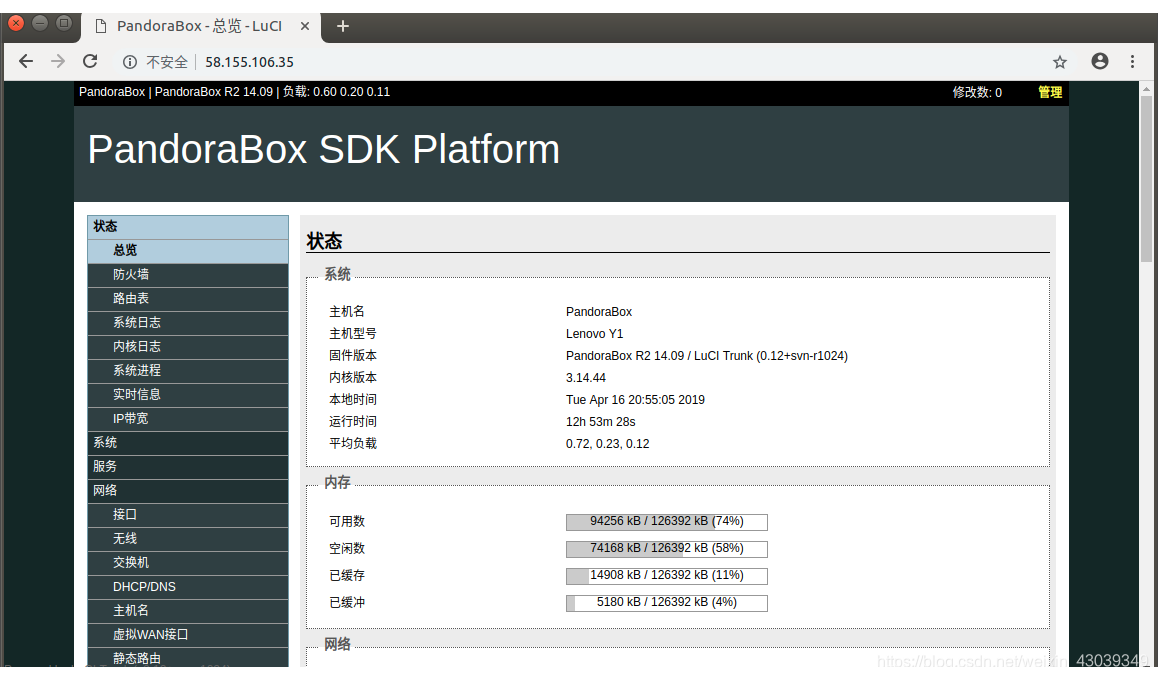Image resolution: width=1158 pixels, height=680 pixels.
Task: Collapse the 网络 sidebar section
Action: 188,491
